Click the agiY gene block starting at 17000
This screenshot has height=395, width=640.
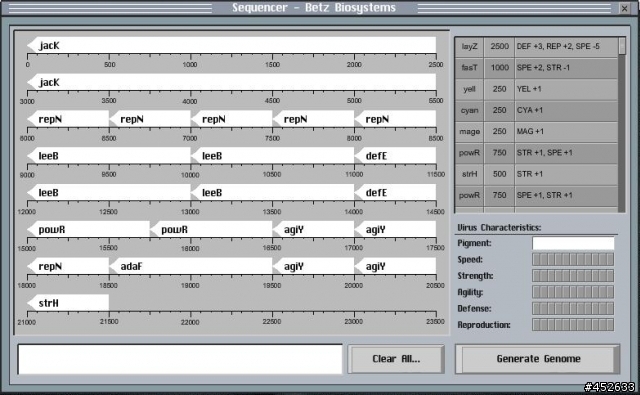[x=395, y=229]
